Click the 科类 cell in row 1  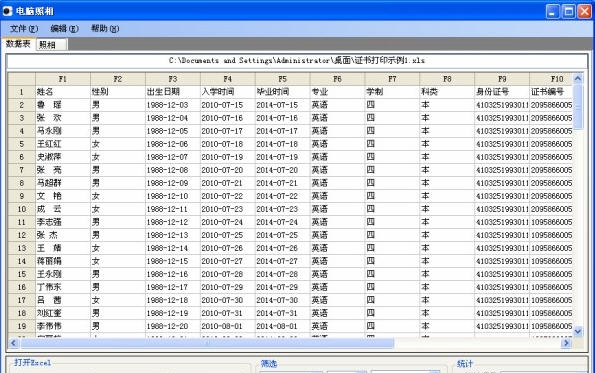(x=447, y=92)
